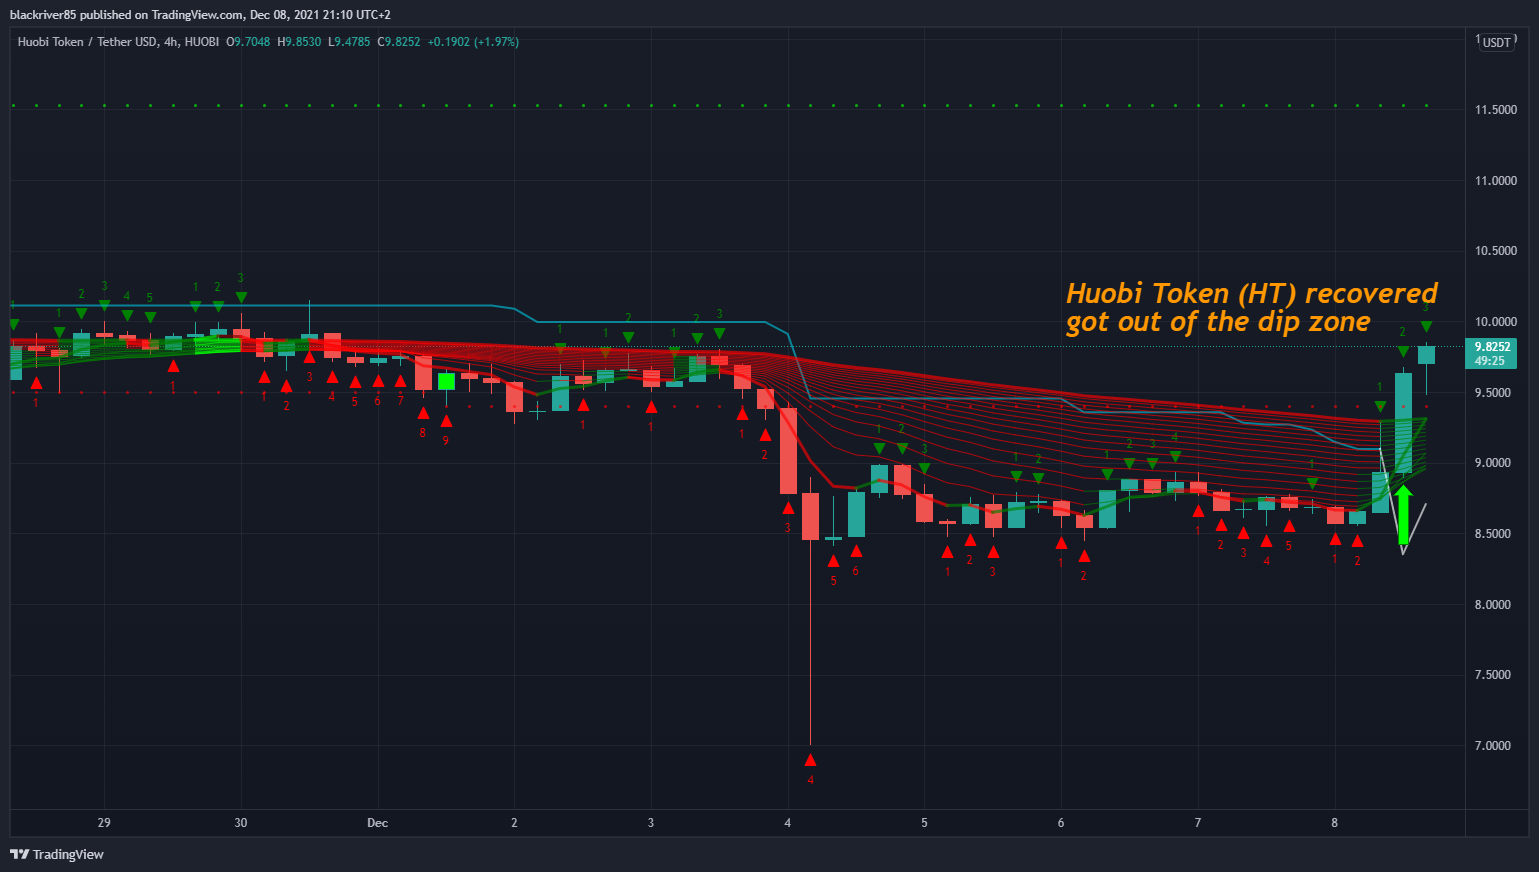This screenshot has height=872, width=1539.
Task: Click the date label 8 on time axis
Action: click(x=1334, y=823)
